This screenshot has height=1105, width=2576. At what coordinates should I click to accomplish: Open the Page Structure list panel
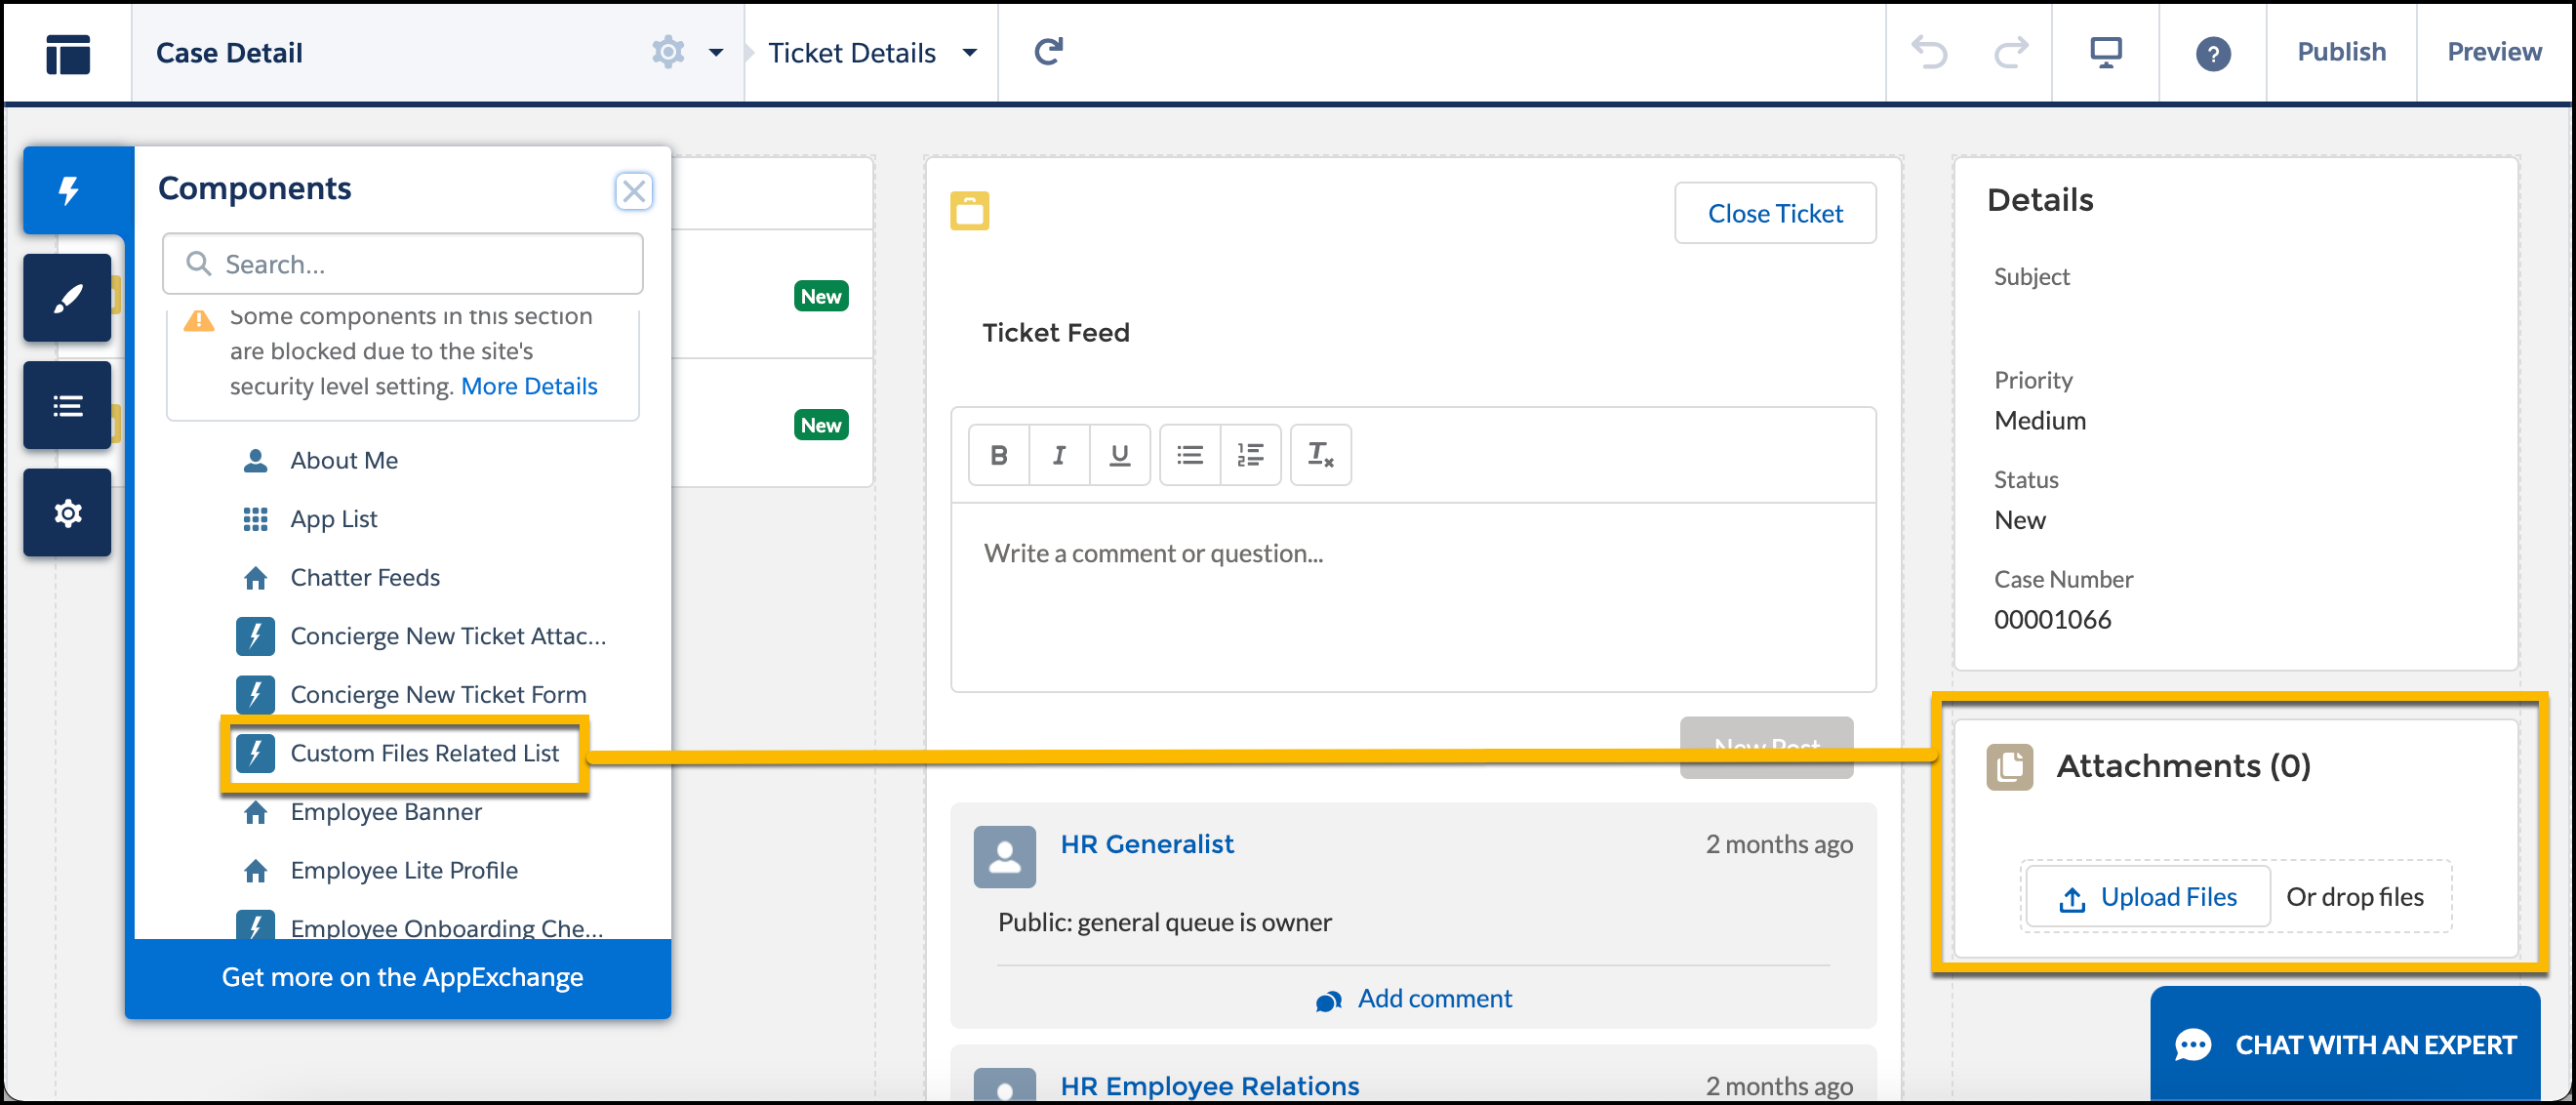coord(68,405)
